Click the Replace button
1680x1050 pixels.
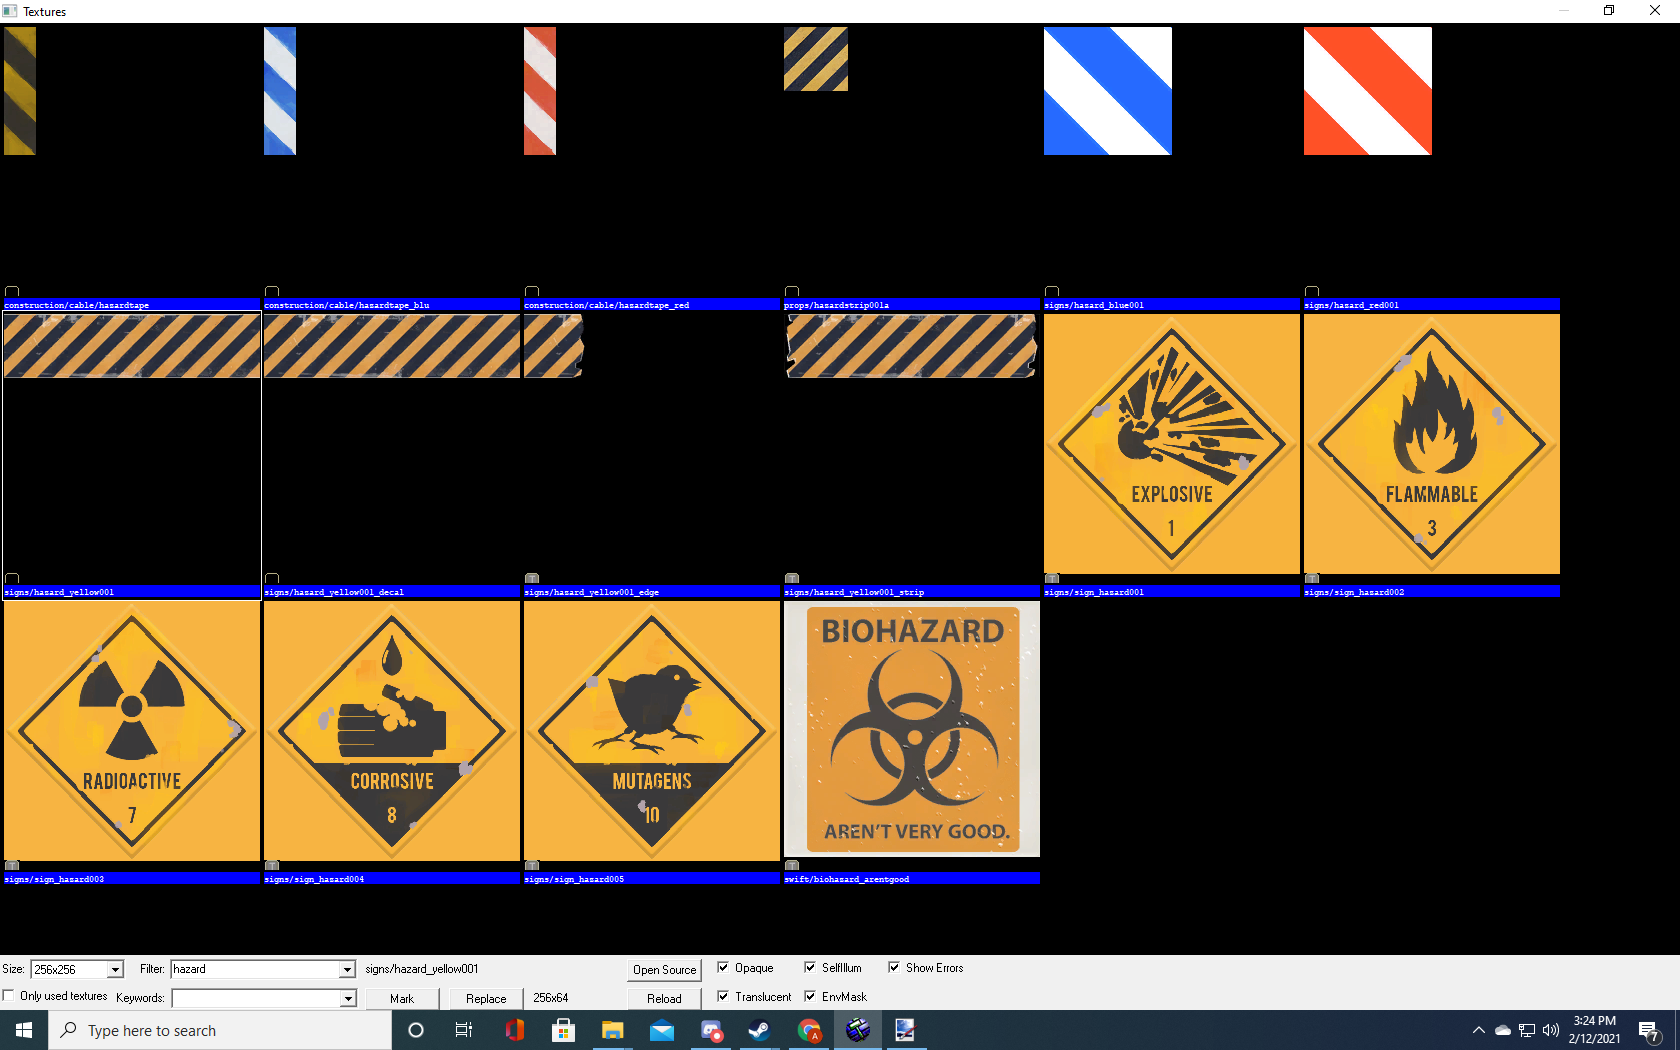click(486, 999)
